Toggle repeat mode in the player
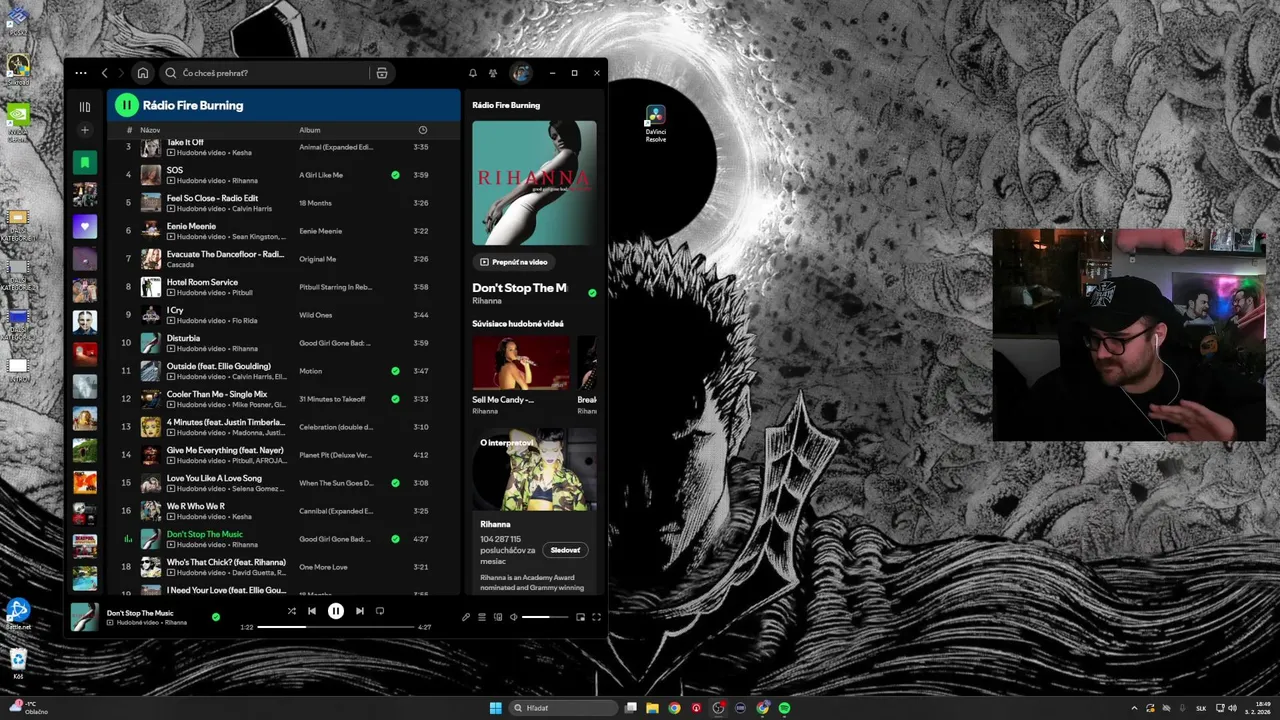 tap(380, 611)
